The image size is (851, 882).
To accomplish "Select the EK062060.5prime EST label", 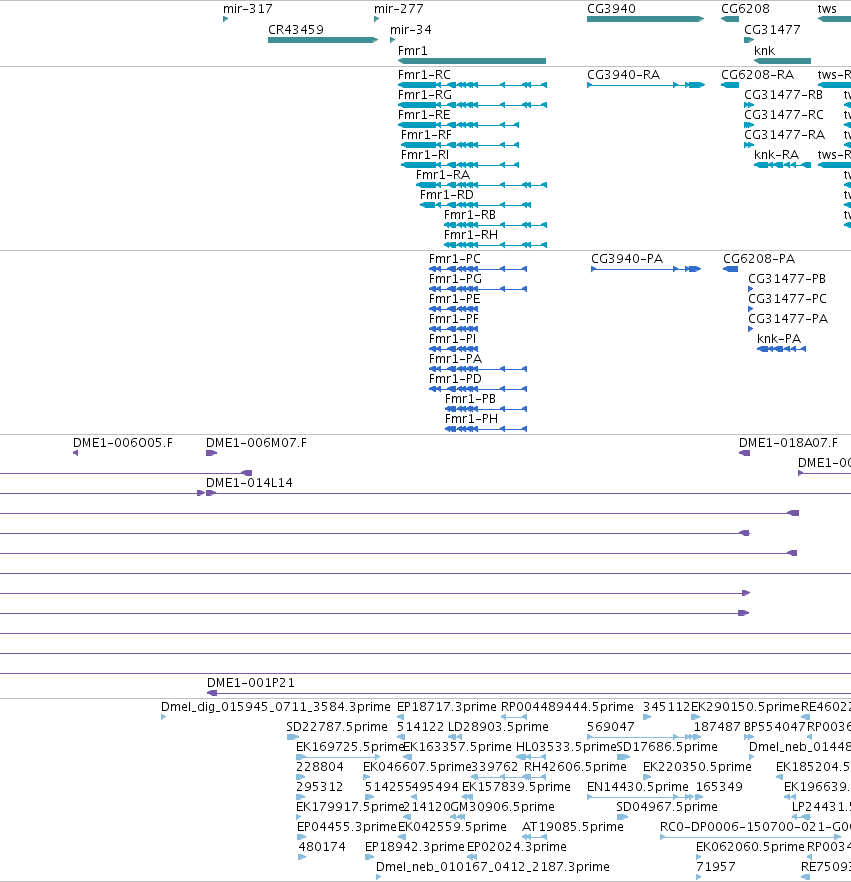I will click(750, 847).
